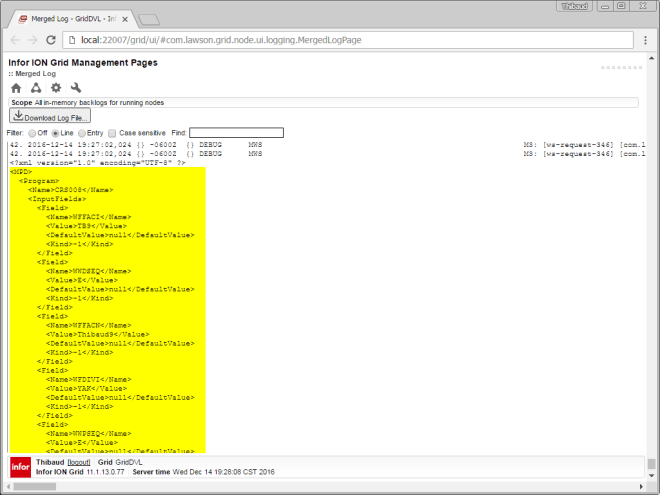This screenshot has height=495, width=660.
Task: Select the Line filter radio button
Action: 56,133
